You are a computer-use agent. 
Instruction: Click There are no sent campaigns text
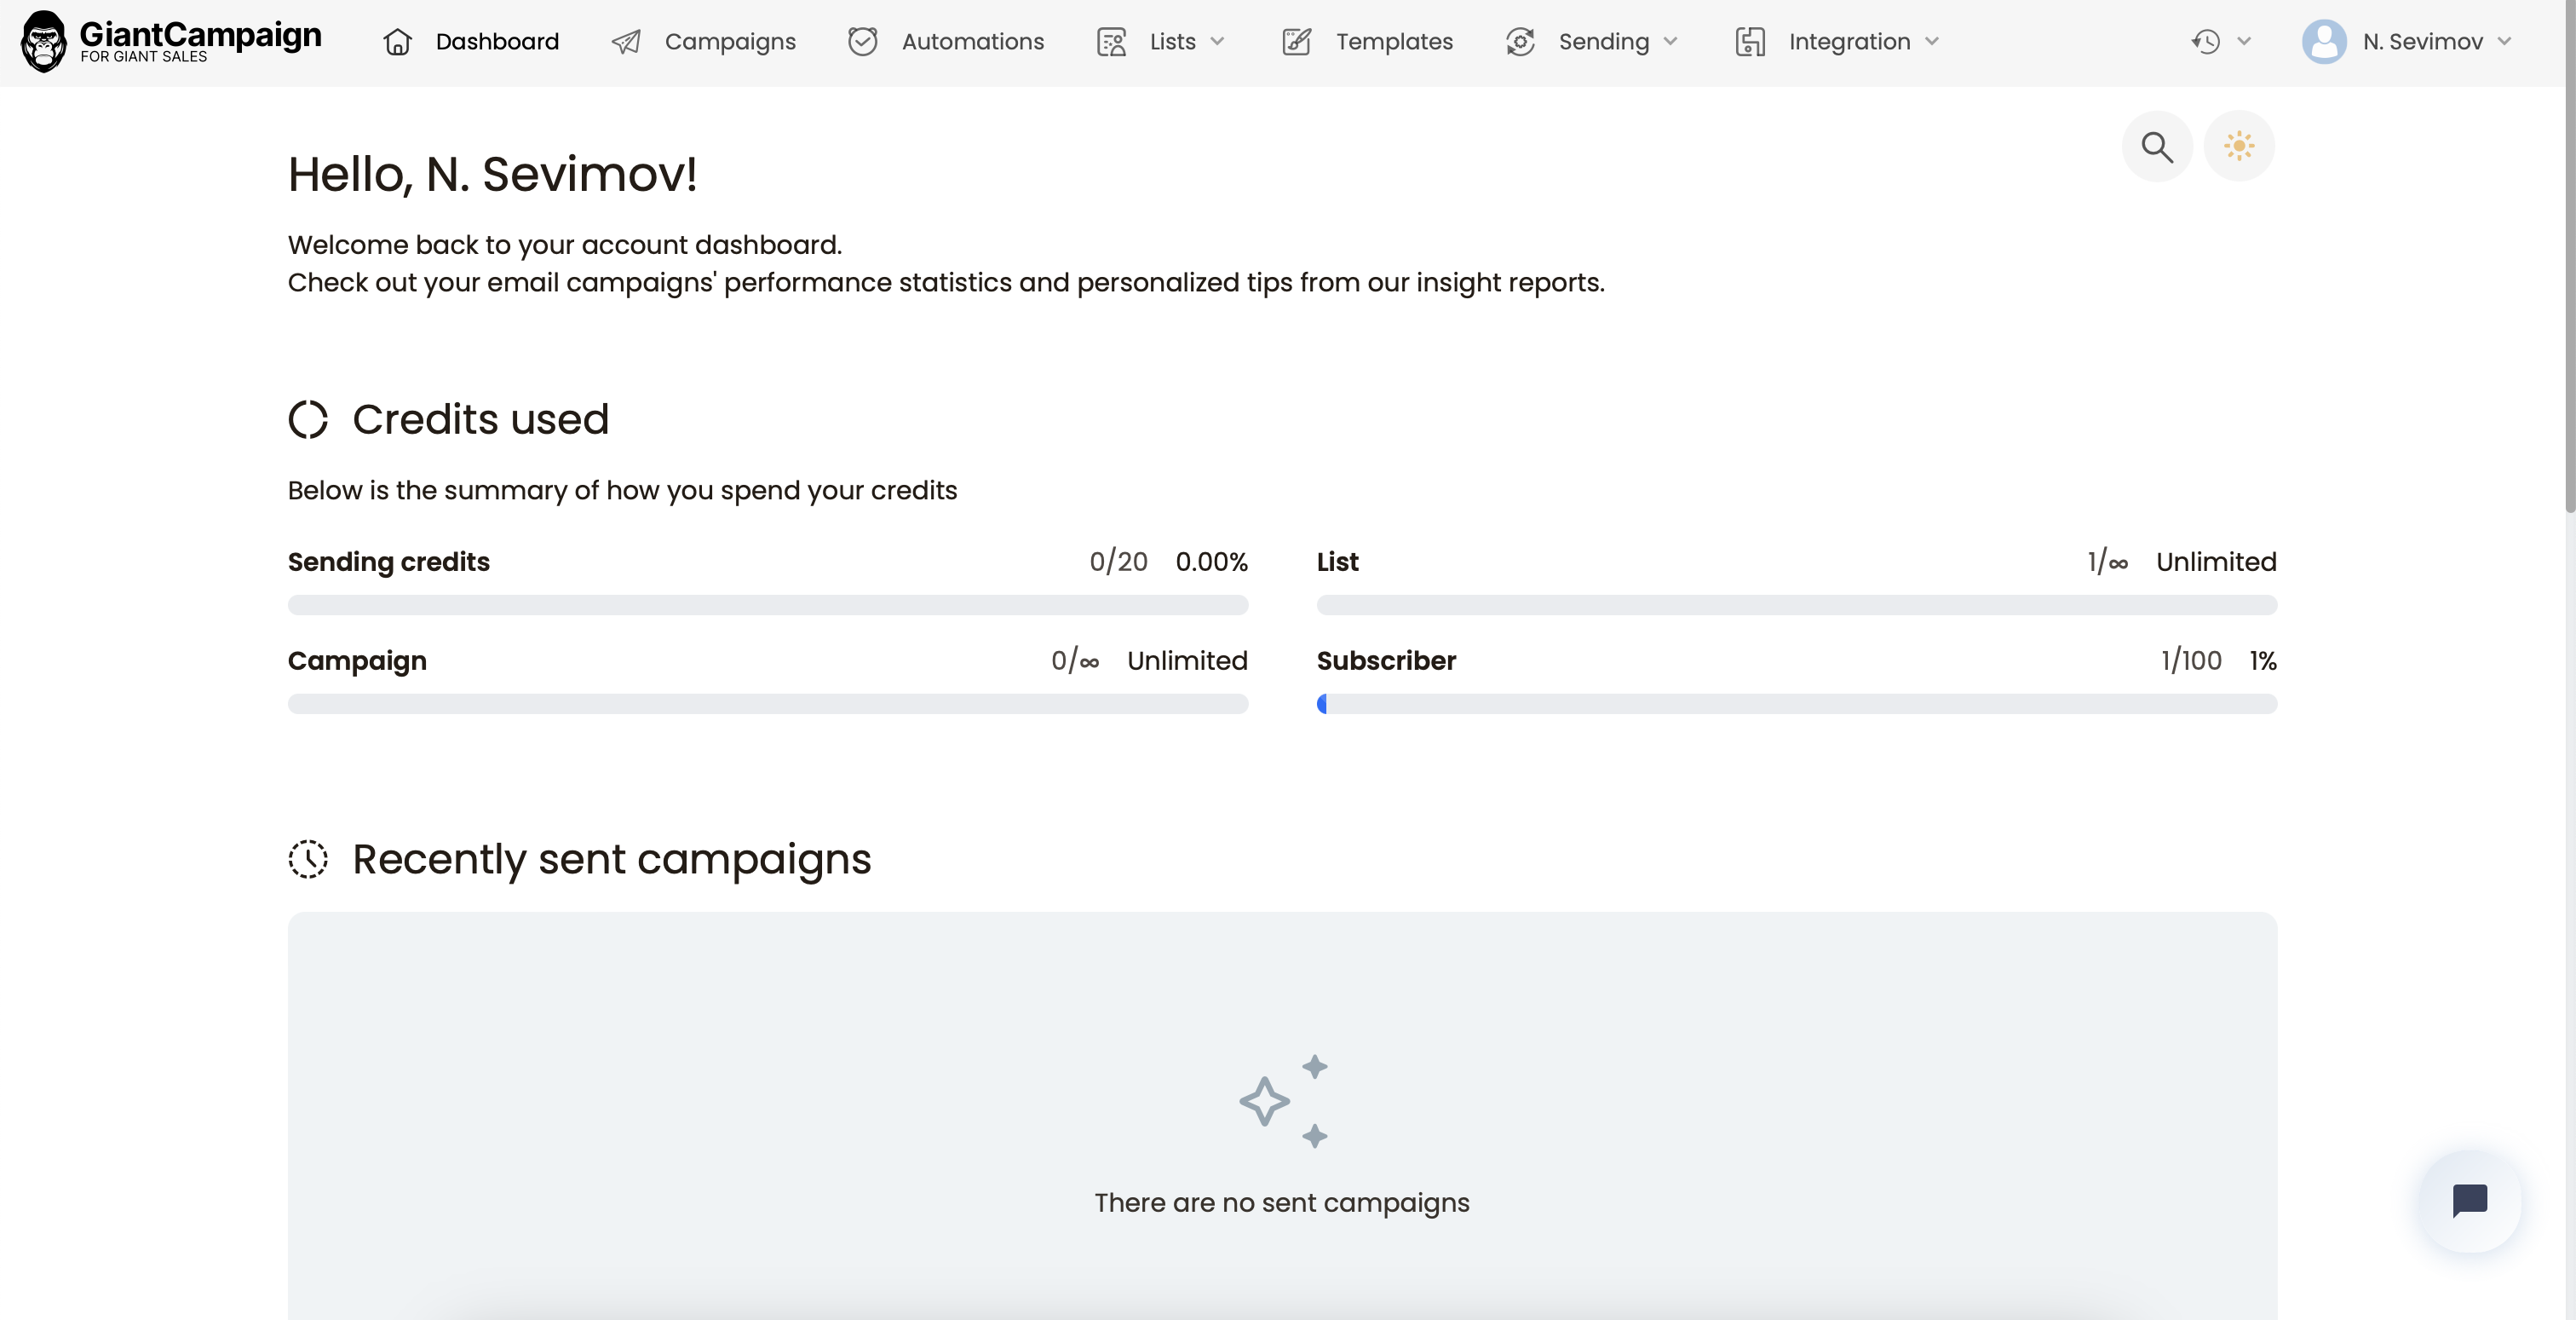click(x=1282, y=1203)
